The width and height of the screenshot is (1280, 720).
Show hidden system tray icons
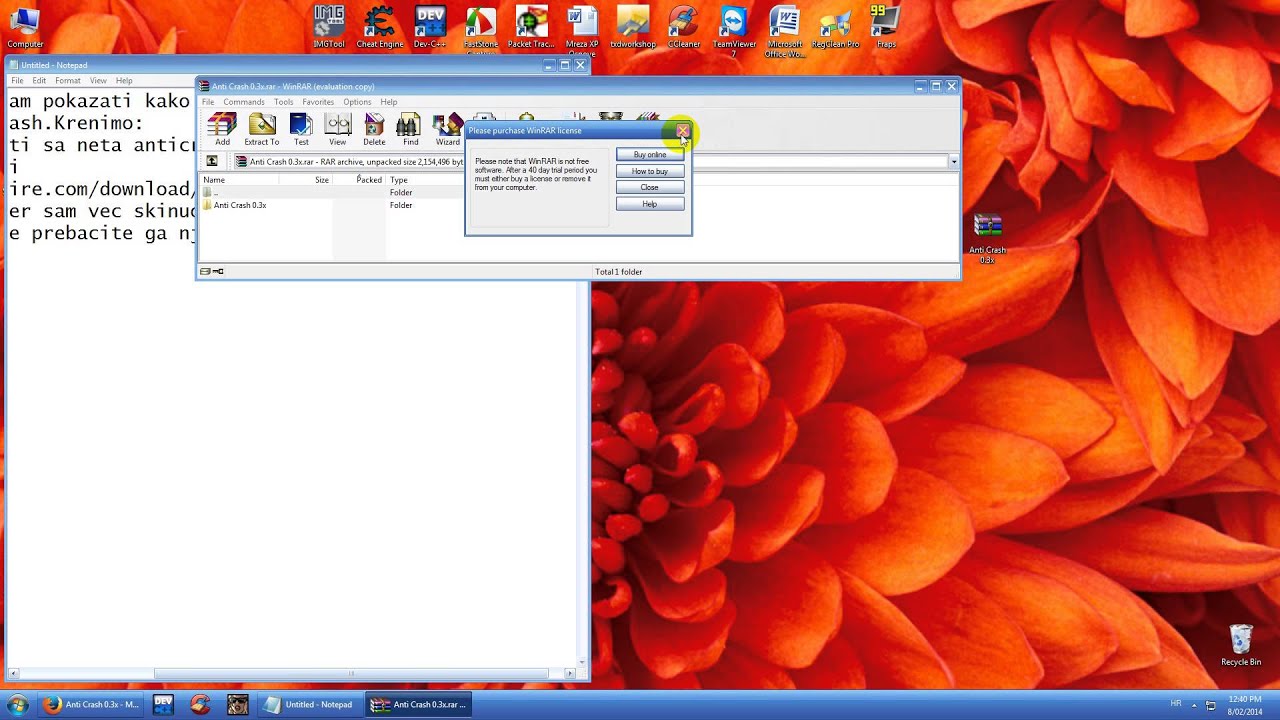(1193, 705)
